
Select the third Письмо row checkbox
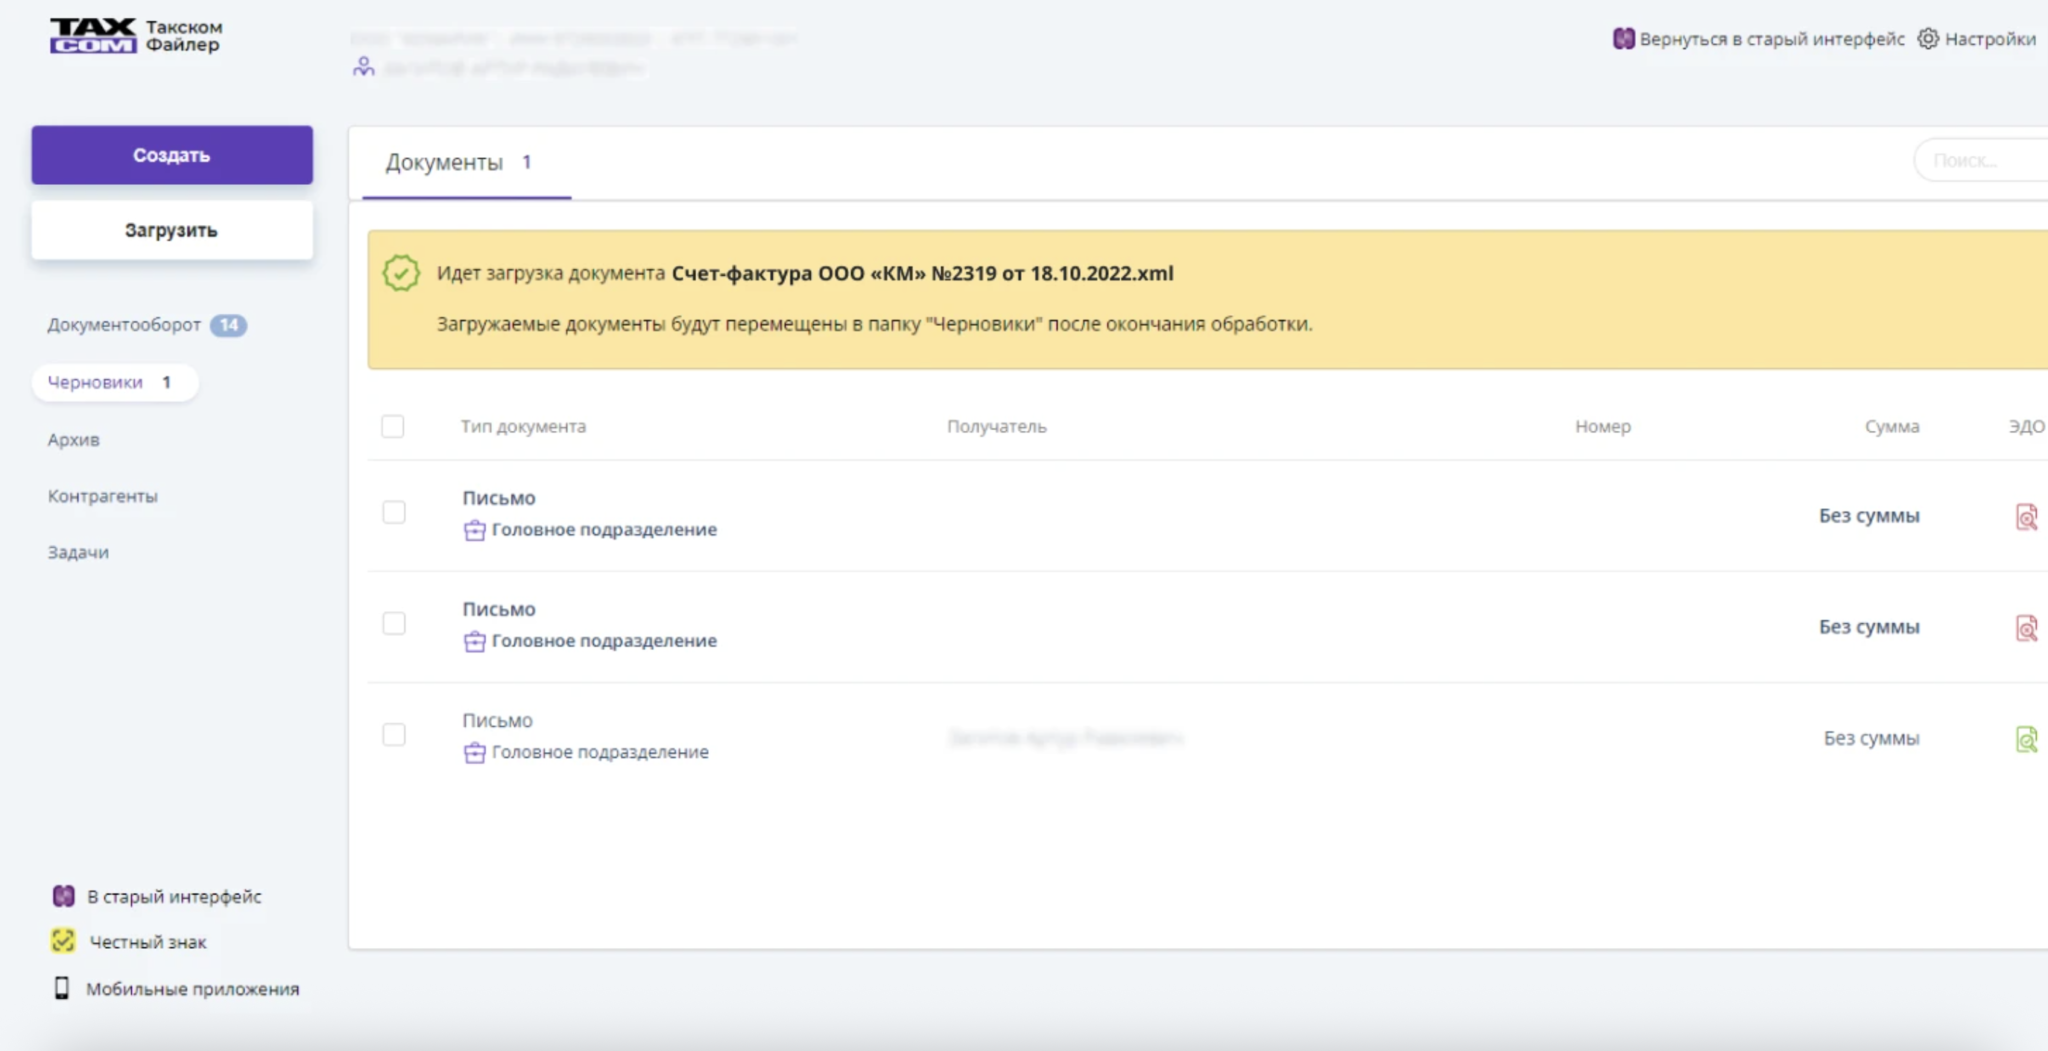tap(394, 735)
